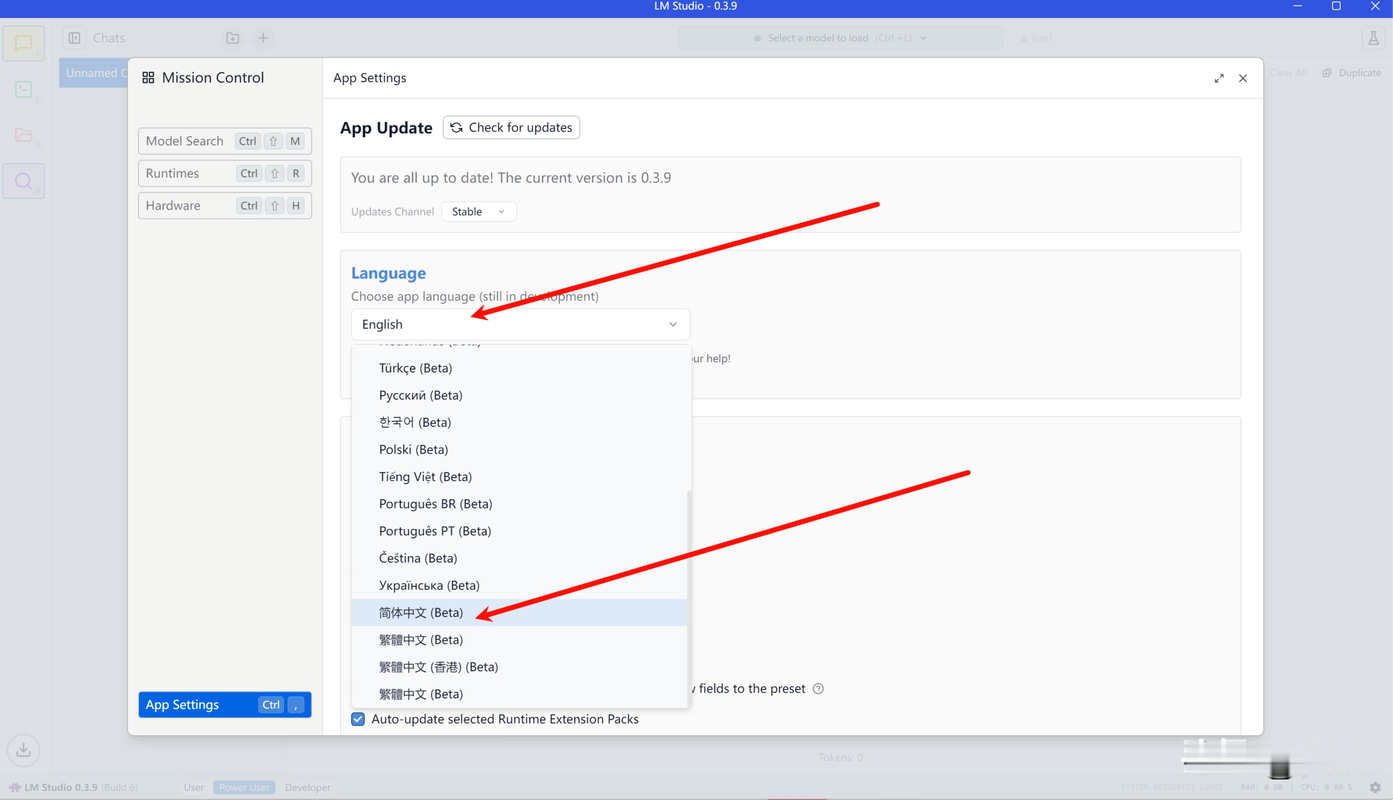Select Русский (Beta) language
The image size is (1393, 800).
tap(519, 395)
